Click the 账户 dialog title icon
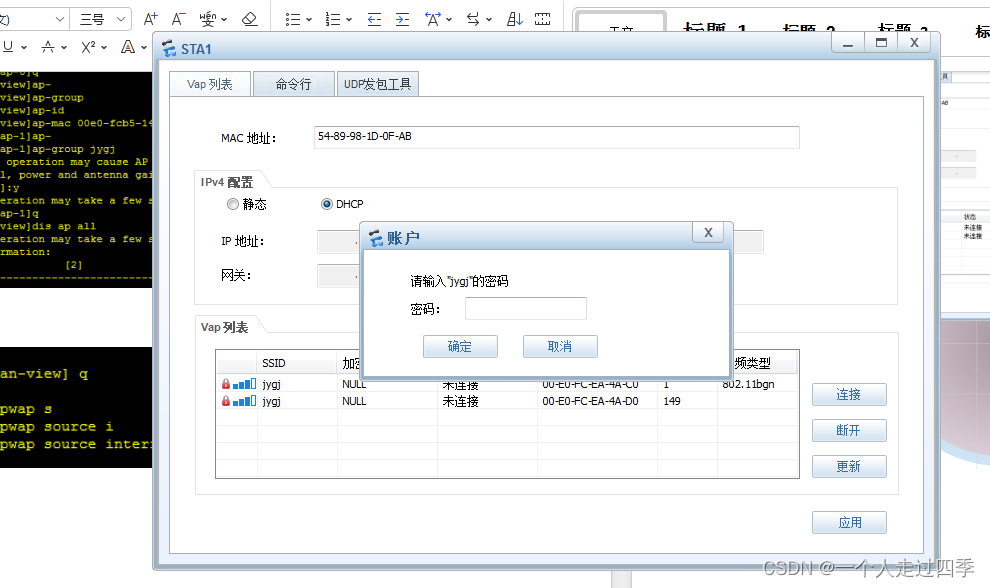This screenshot has width=990, height=588. pos(376,238)
